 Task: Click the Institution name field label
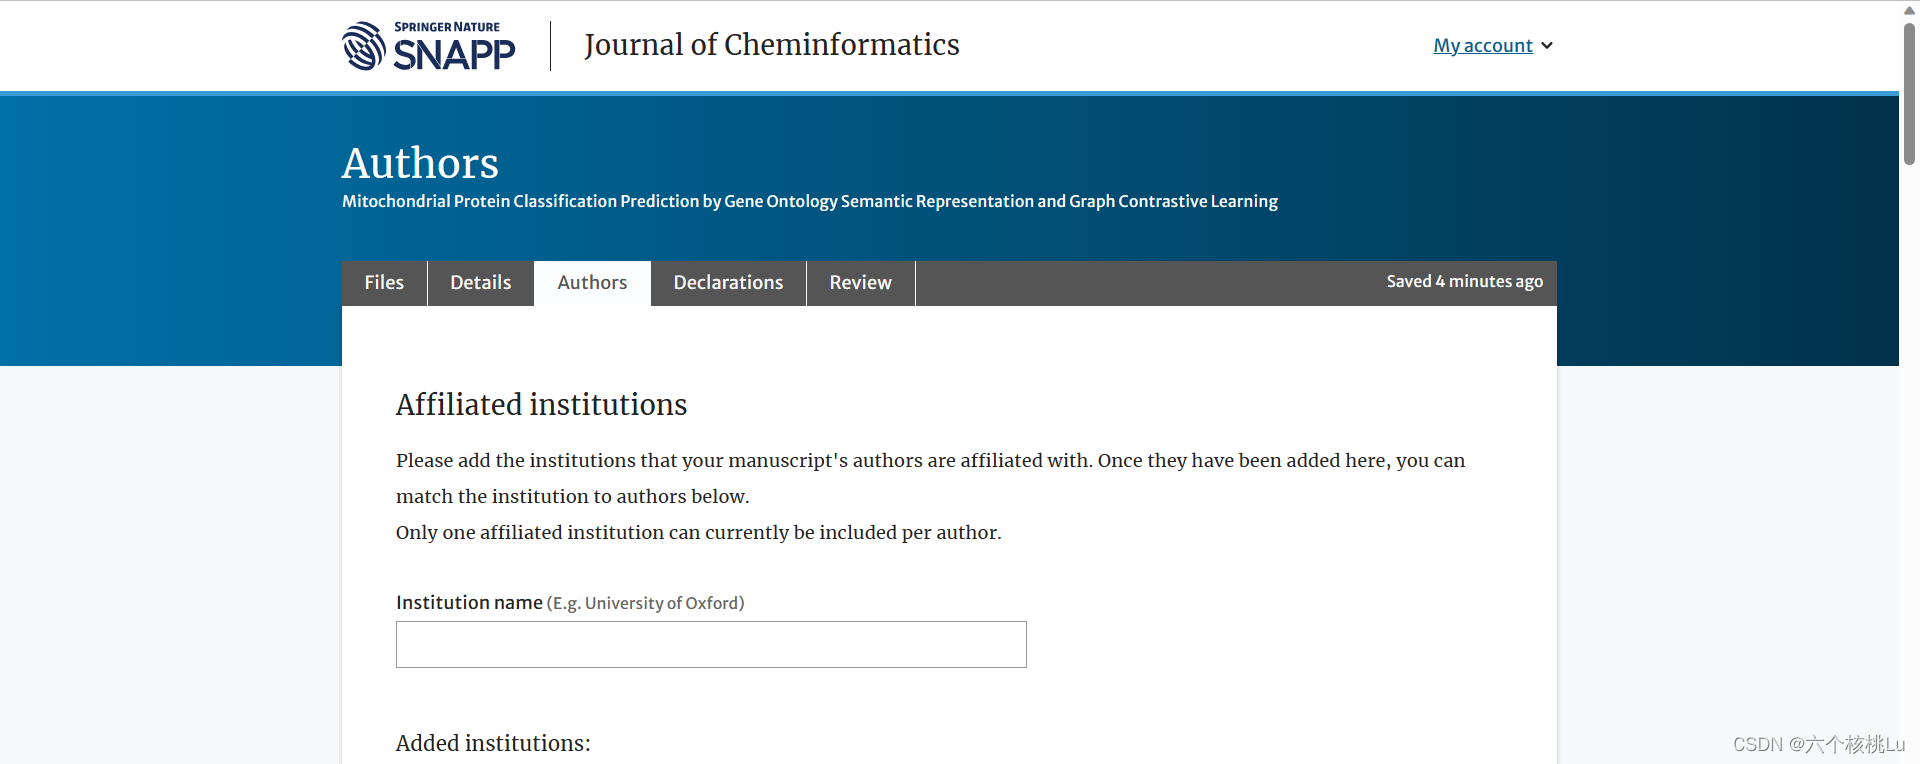pyautogui.click(x=469, y=603)
